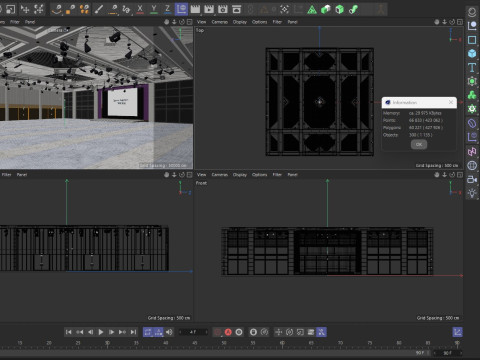Open Top viewport Panel menu
This screenshot has width=480, height=360.
[x=292, y=22]
